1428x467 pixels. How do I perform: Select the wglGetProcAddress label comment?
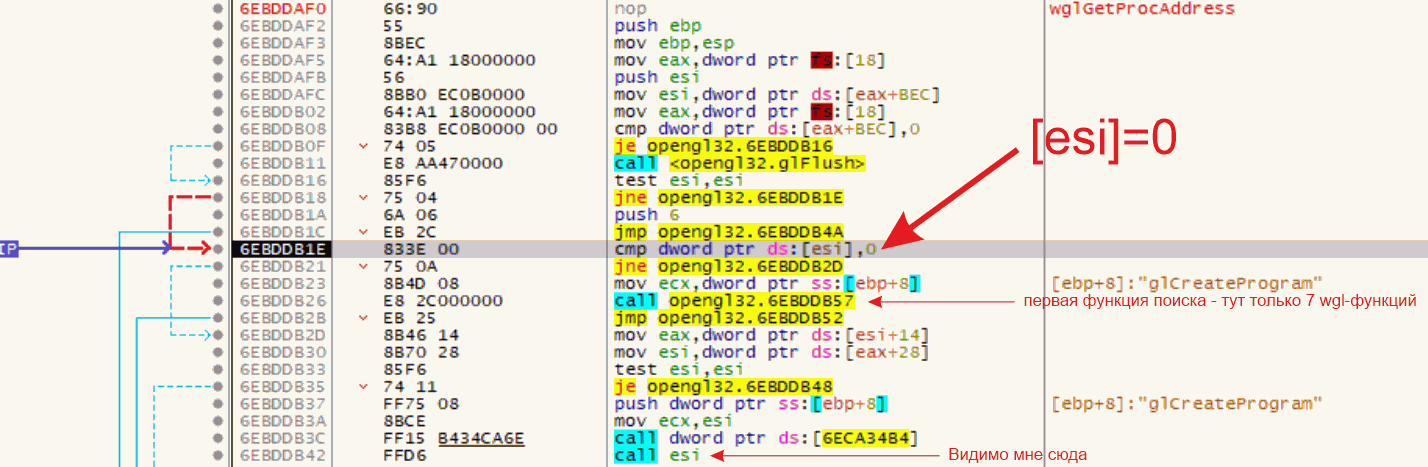click(x=1142, y=9)
